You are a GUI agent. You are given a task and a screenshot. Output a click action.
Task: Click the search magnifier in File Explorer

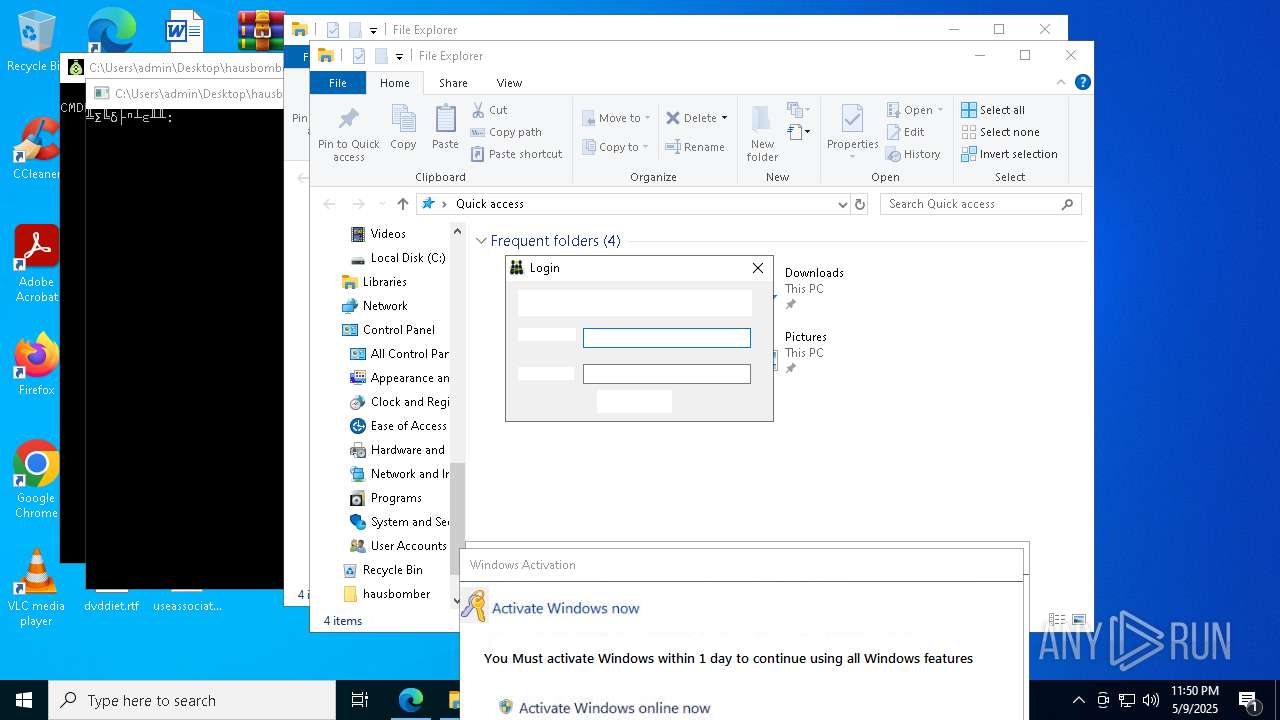coord(1067,204)
